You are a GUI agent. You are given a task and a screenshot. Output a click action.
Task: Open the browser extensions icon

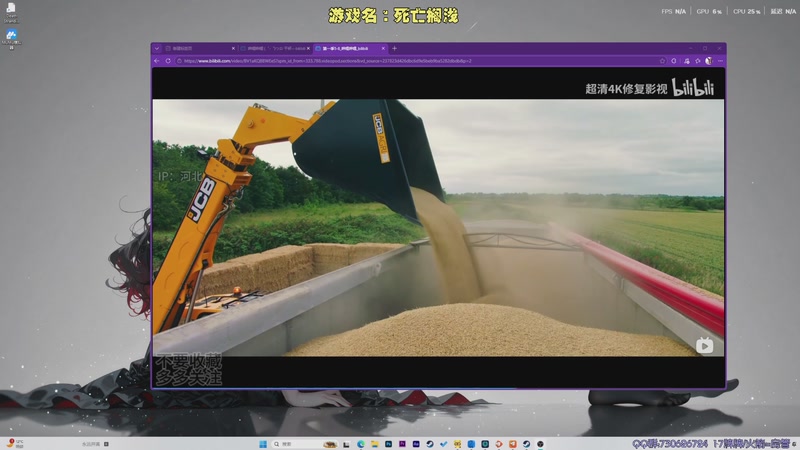pyautogui.click(x=674, y=61)
